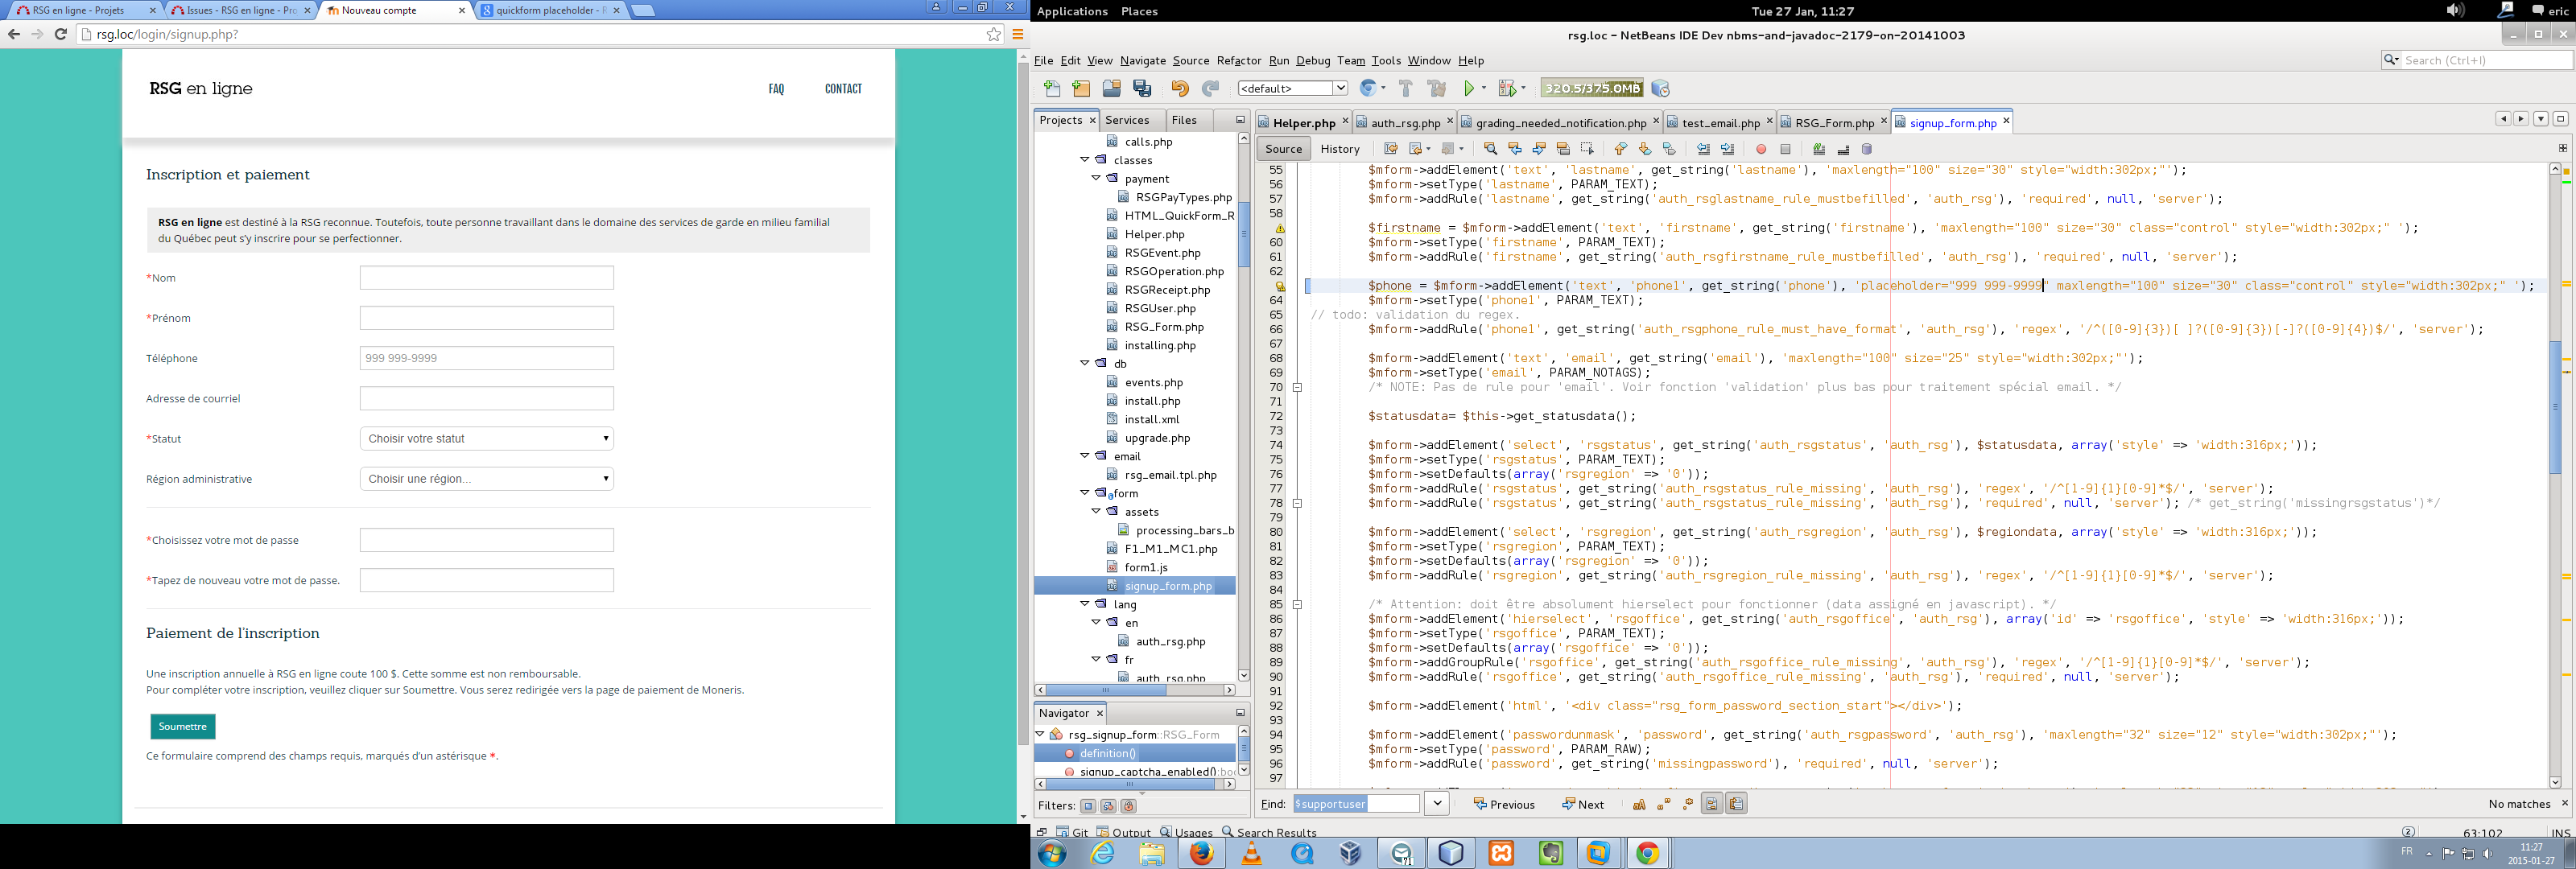Viewport: 2576px width, 869px height.
Task: Collapse the classes folder in Projects
Action: tap(1085, 160)
